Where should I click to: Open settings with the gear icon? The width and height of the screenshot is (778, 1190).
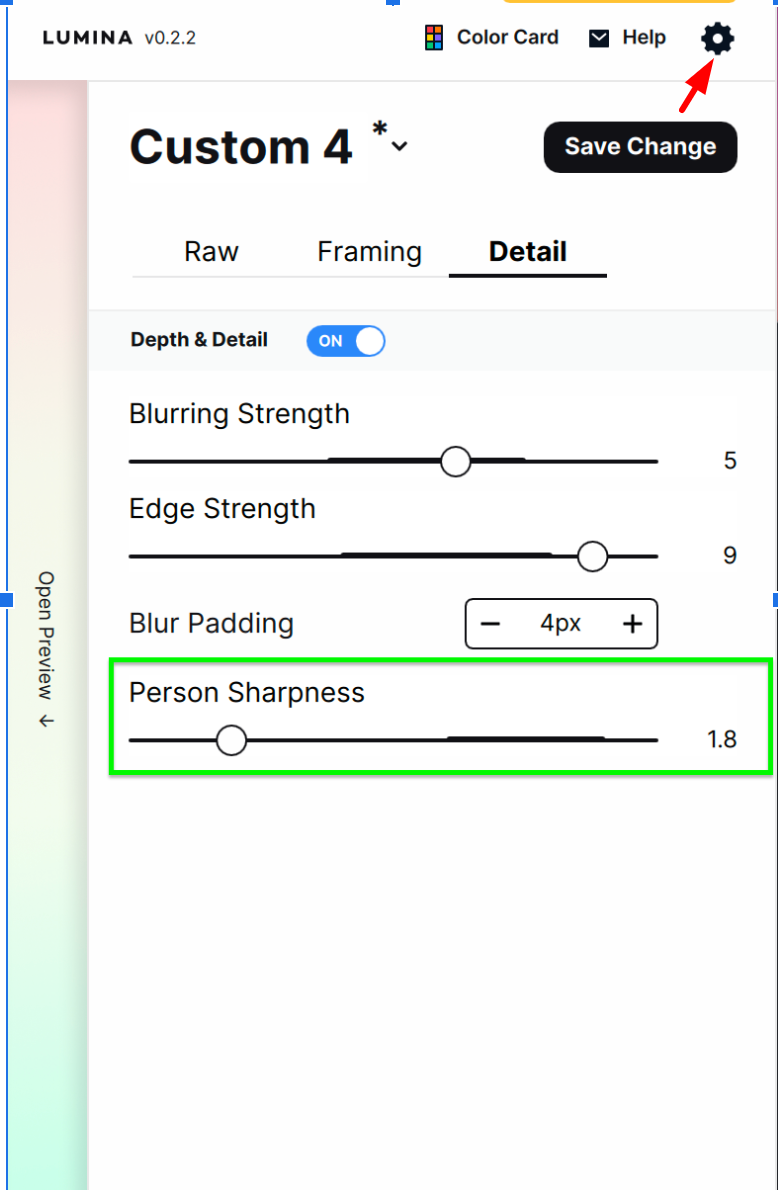(717, 38)
